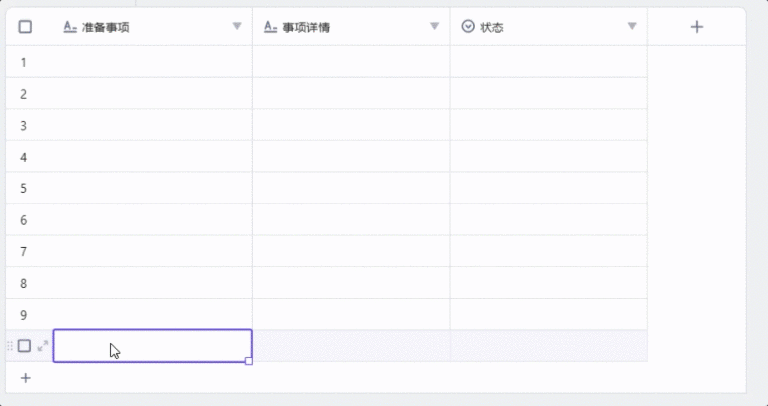Check the checkbox on the last row

[x=25, y=346]
